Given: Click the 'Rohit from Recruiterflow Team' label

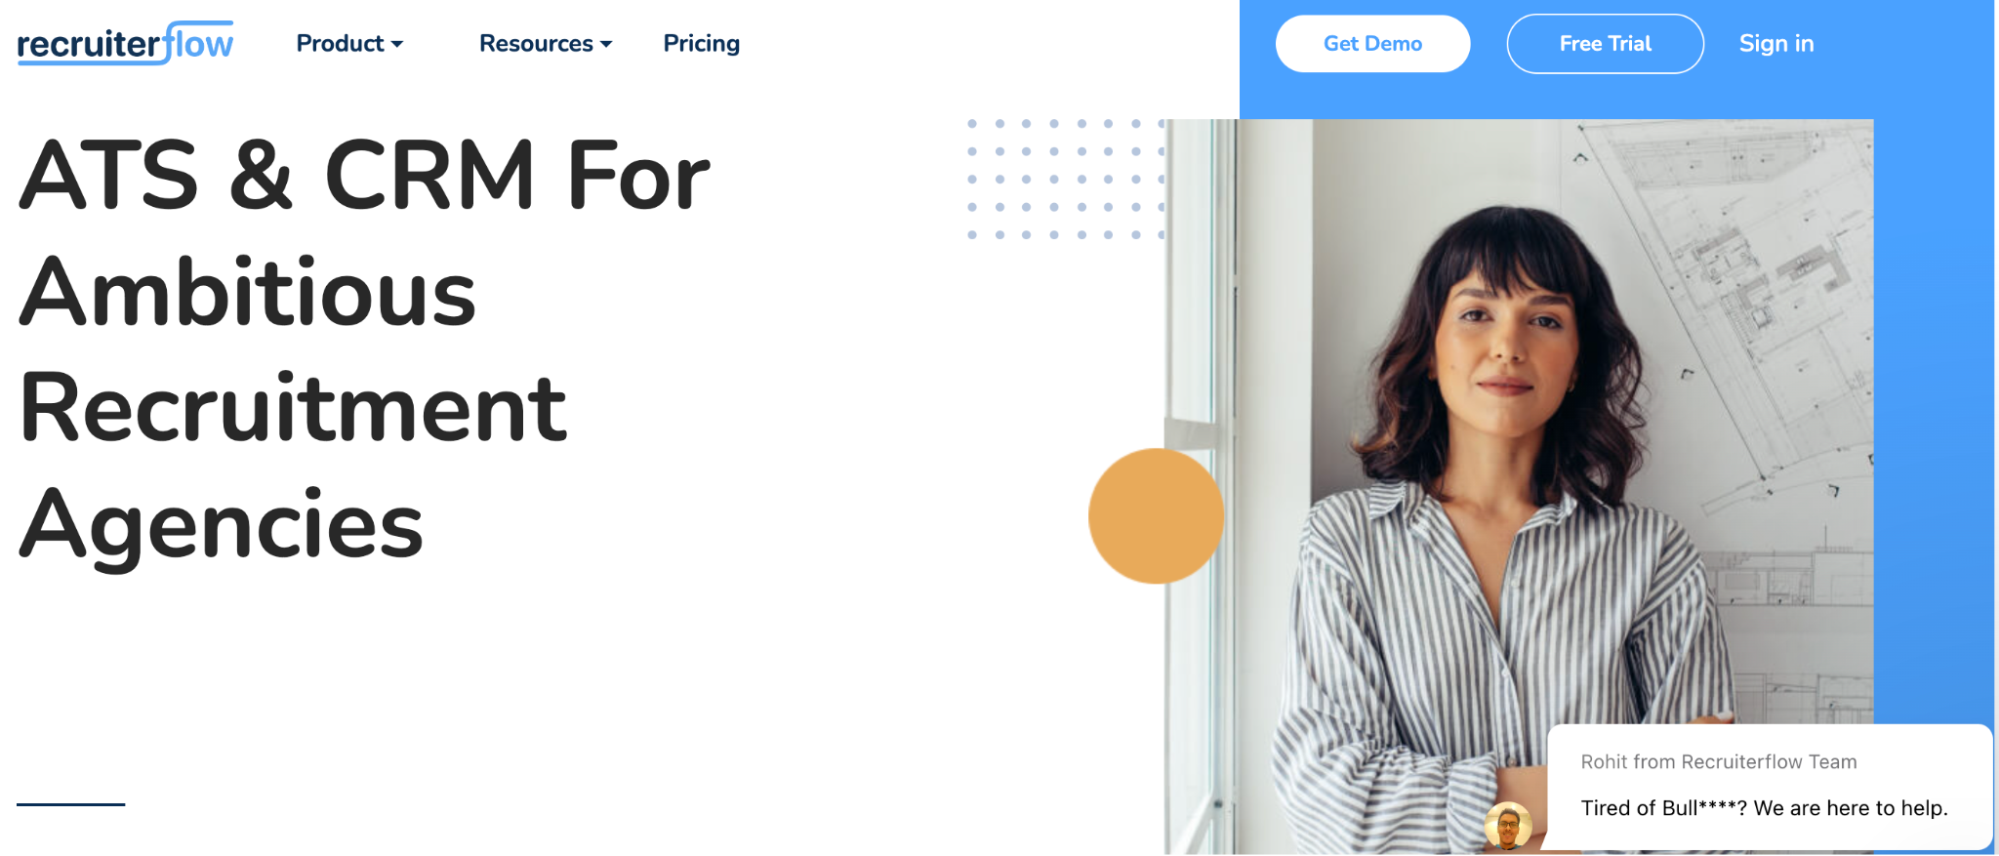Looking at the screenshot, I should pyautogui.click(x=1718, y=762).
